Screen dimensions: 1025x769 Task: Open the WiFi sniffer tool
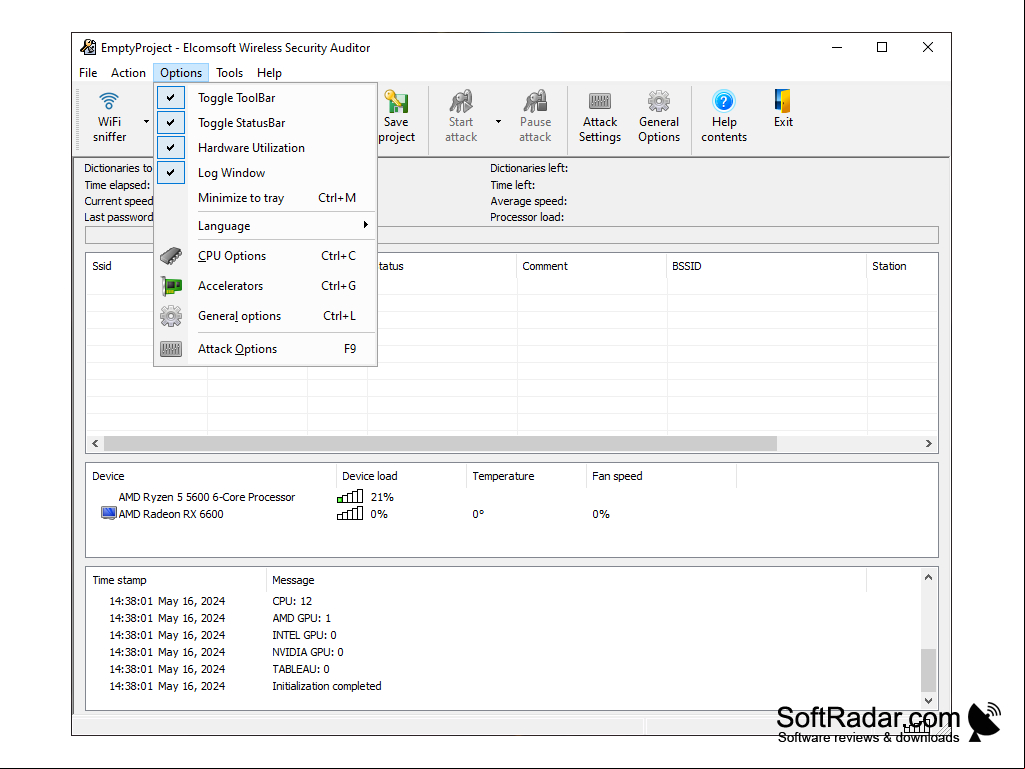[109, 118]
